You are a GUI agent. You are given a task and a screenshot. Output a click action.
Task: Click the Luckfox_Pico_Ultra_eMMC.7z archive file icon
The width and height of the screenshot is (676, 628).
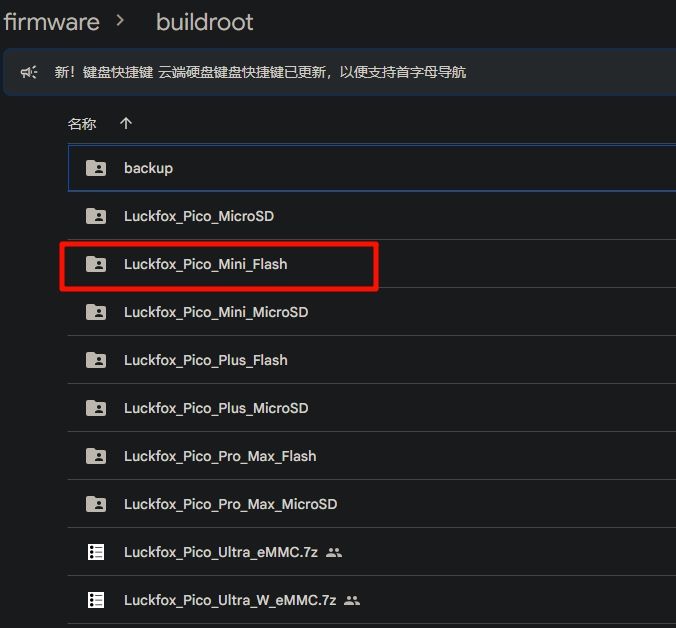(96, 552)
